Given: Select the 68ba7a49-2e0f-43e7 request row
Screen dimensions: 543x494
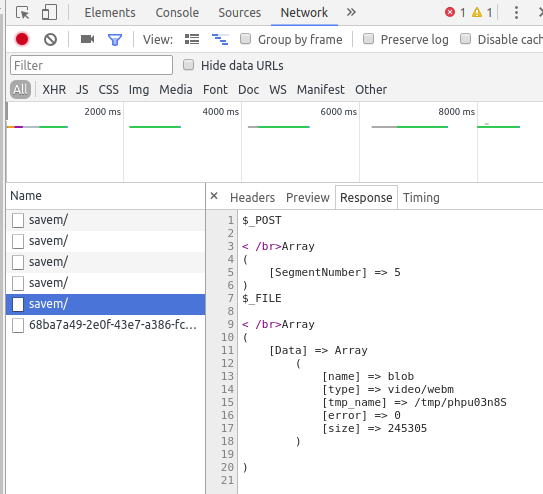Looking at the screenshot, I should [x=106, y=325].
